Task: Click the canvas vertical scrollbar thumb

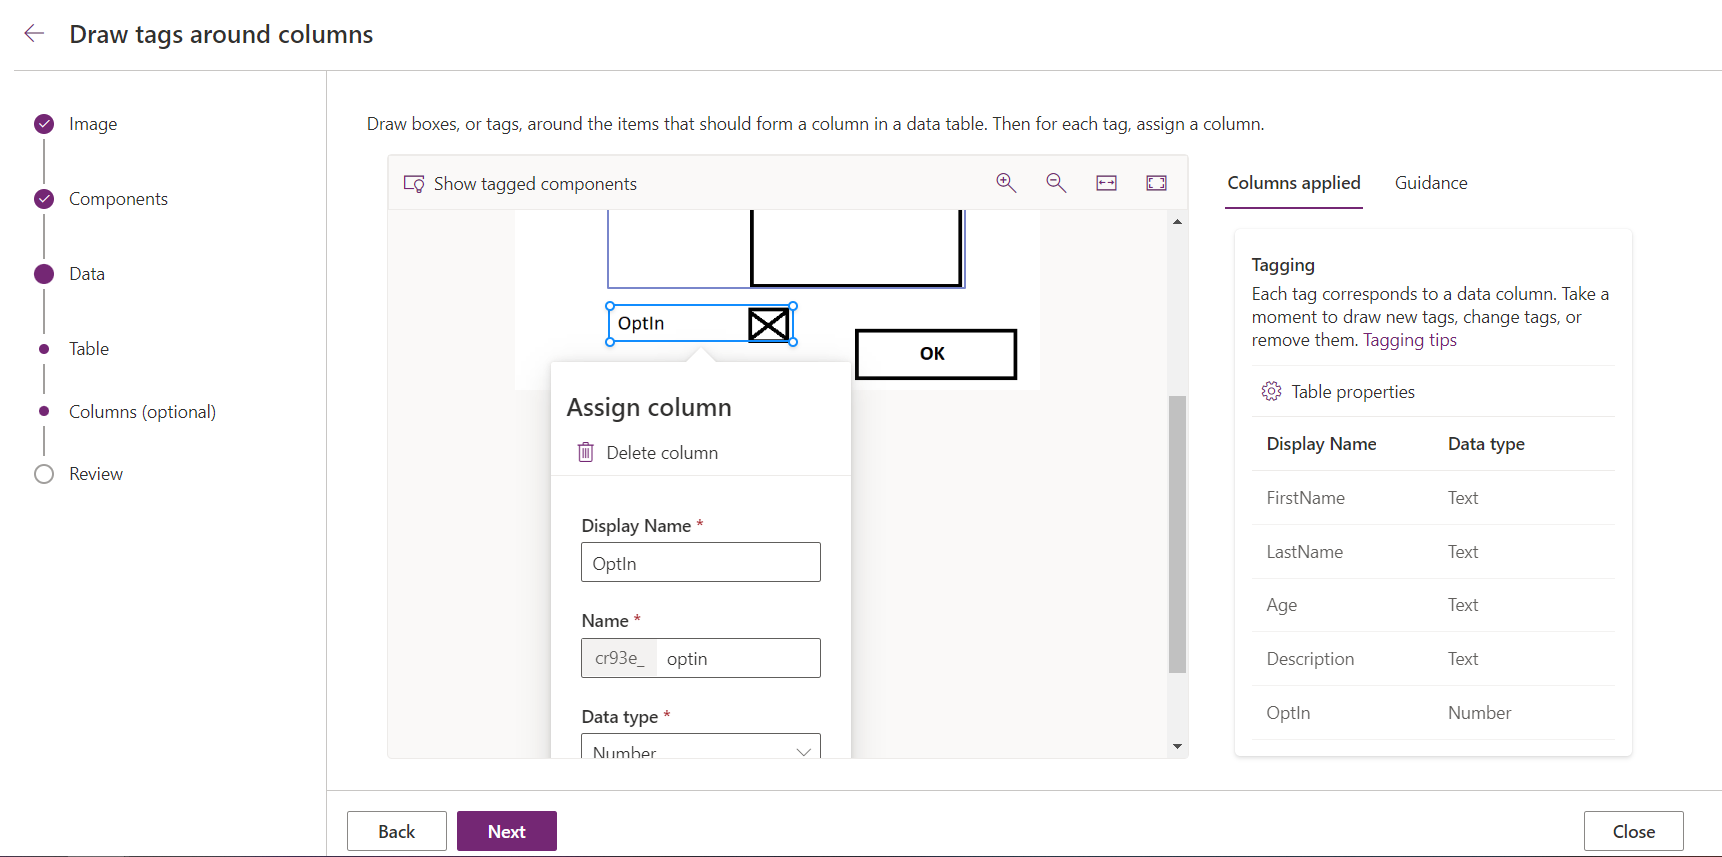Action: click(x=1178, y=534)
